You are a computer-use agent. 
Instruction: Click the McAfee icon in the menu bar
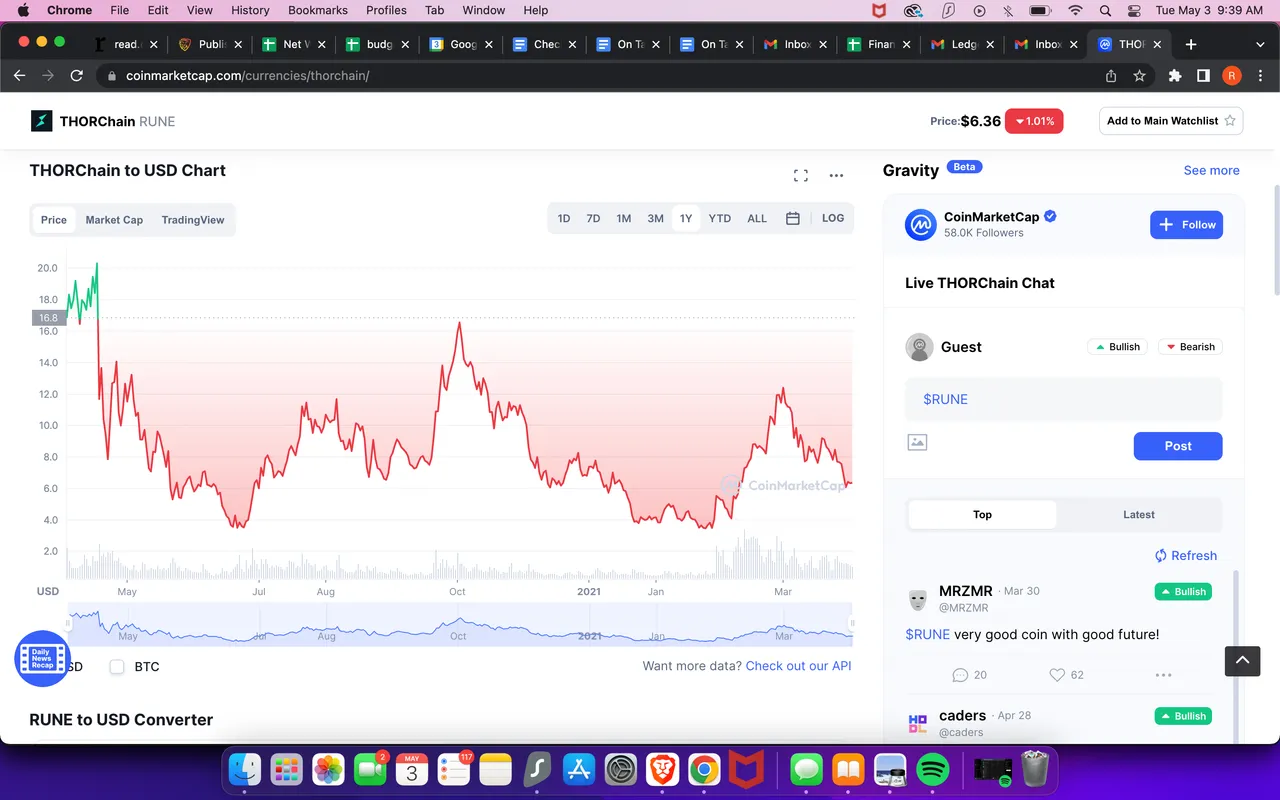(x=878, y=10)
